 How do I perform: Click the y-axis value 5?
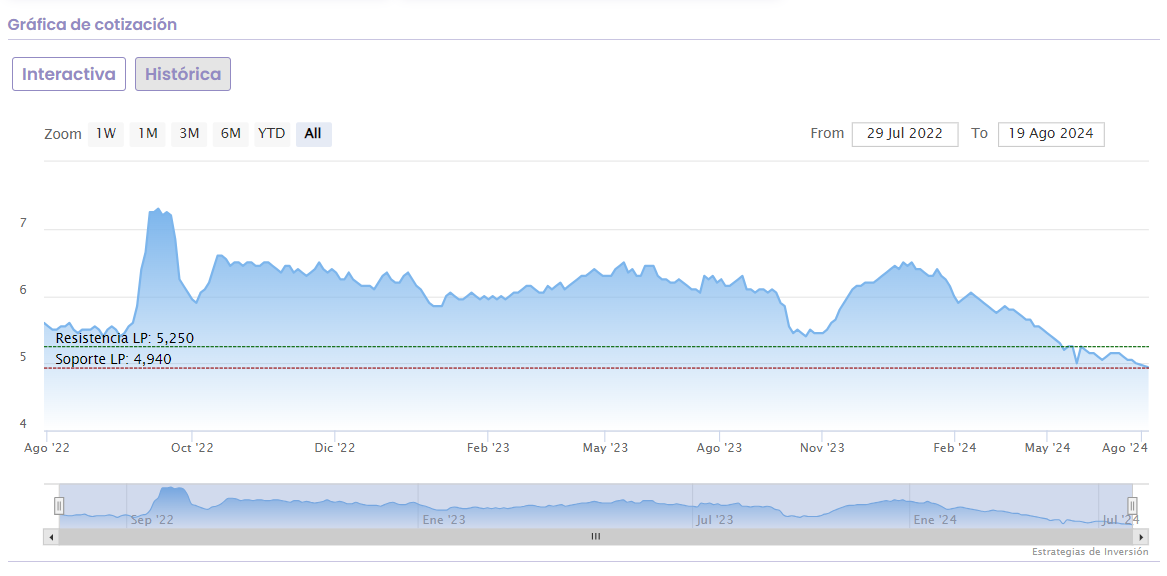tap(22, 357)
